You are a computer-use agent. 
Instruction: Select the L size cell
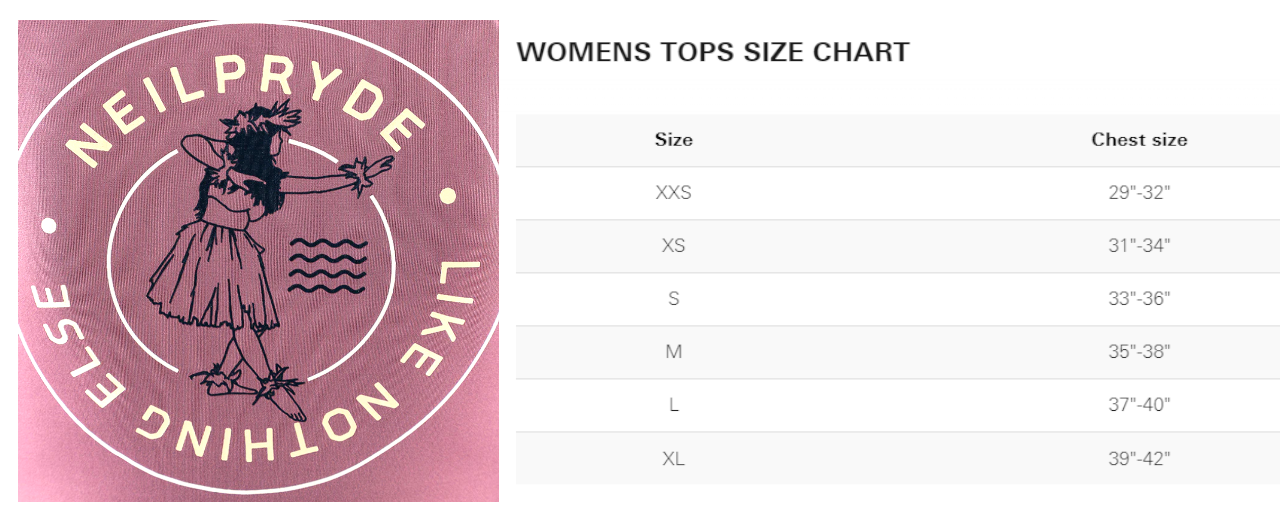(673, 405)
